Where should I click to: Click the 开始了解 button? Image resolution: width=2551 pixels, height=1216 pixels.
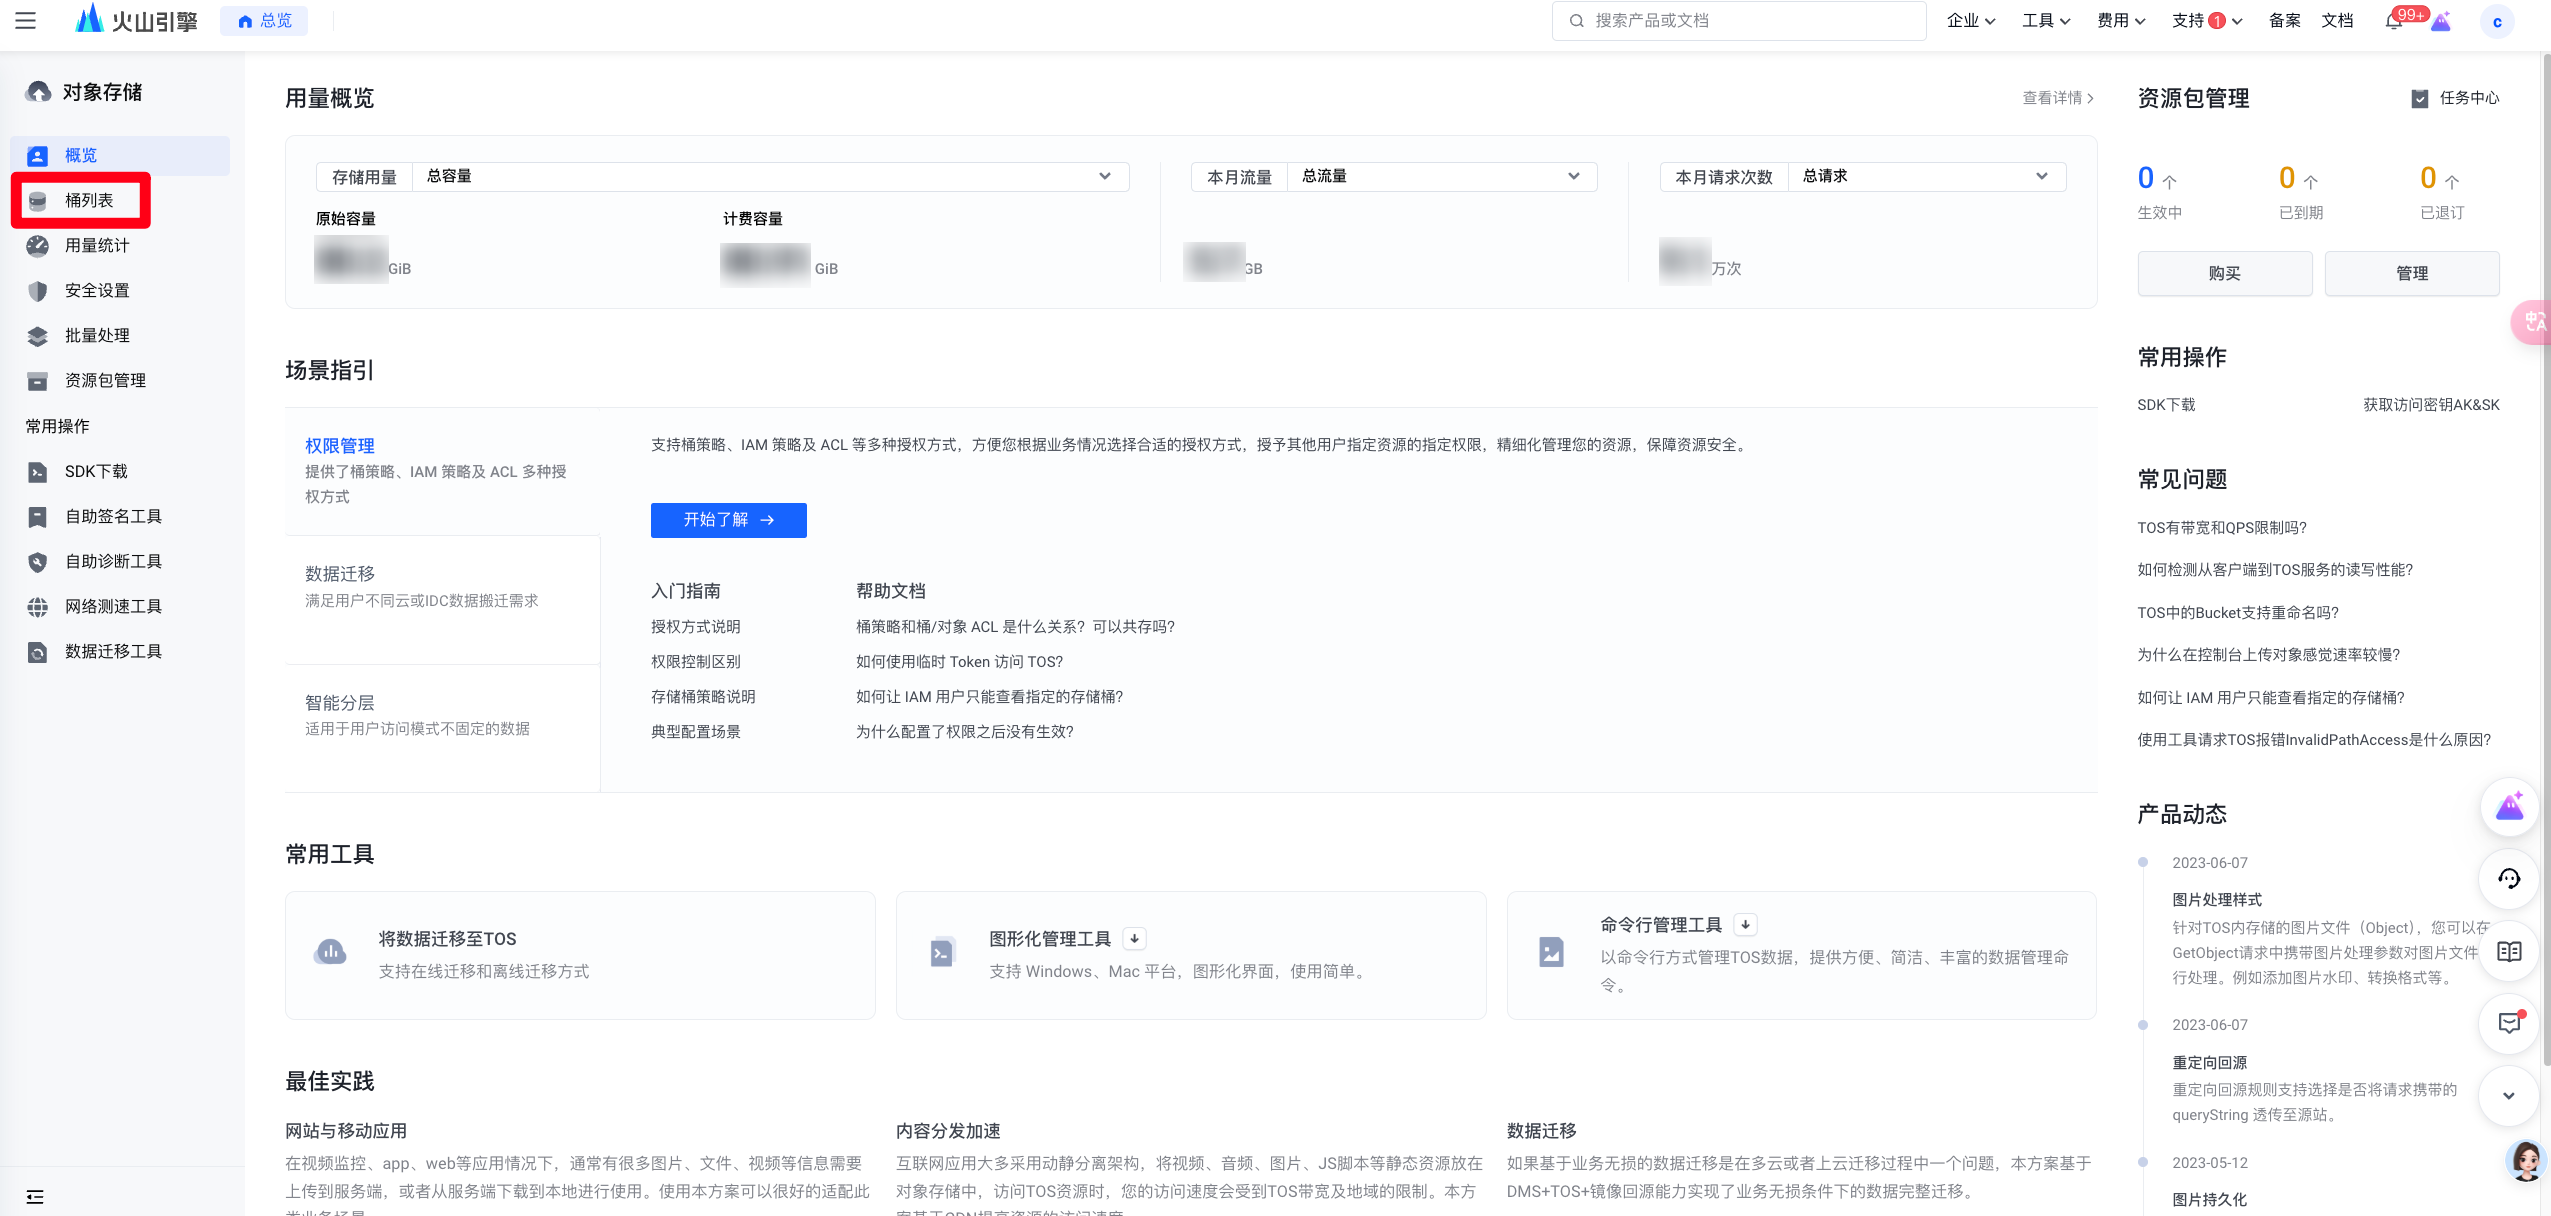(728, 520)
